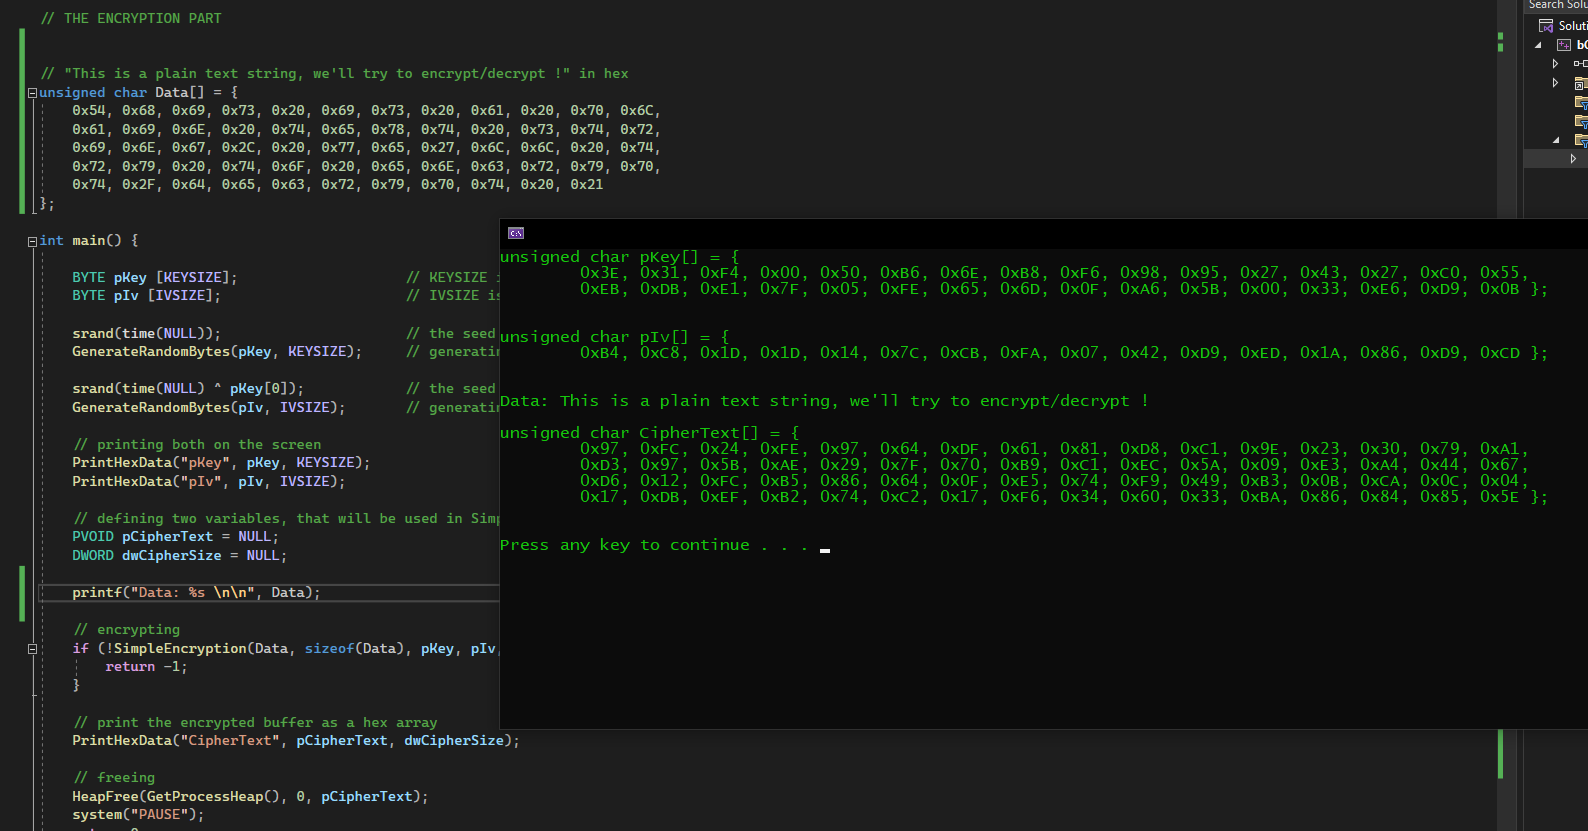Expand the References node in Solution Explorer
This screenshot has width=1588, height=831.
tap(1555, 64)
